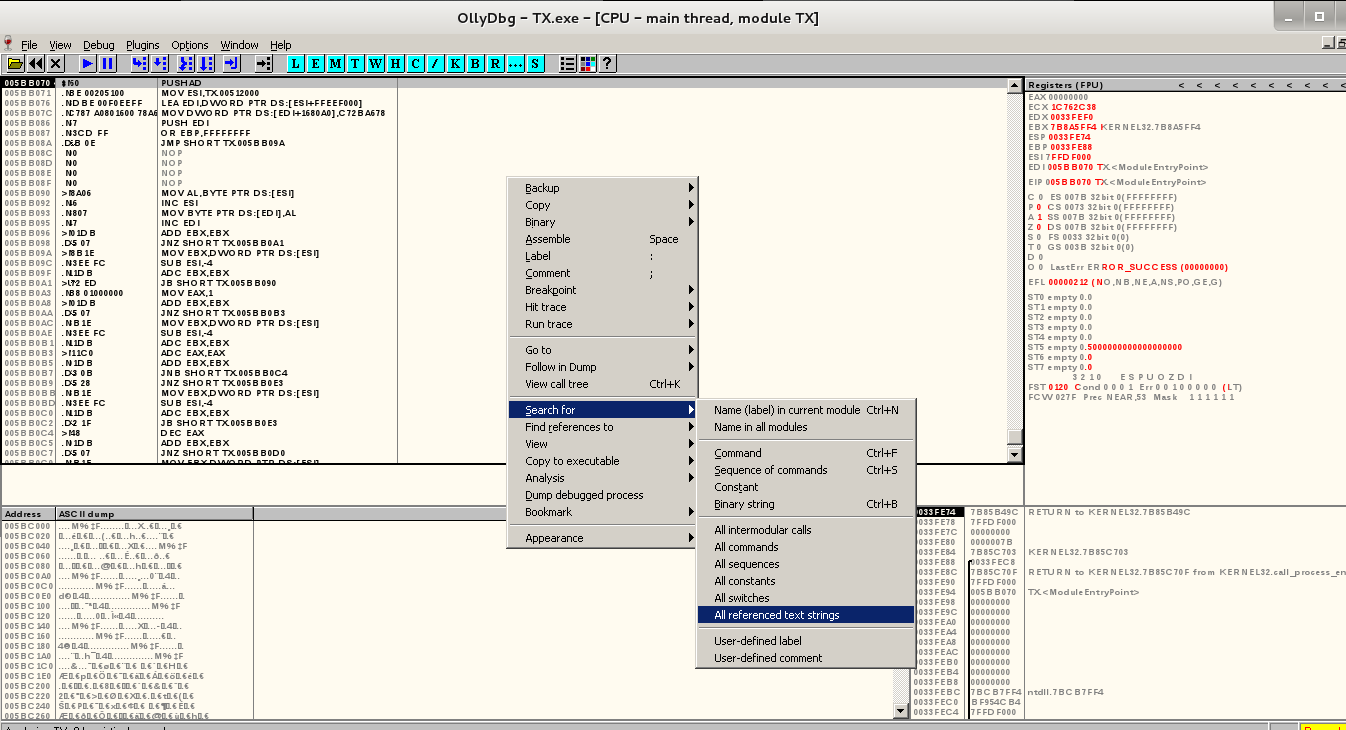Pause execution with the pause icon

(107, 63)
